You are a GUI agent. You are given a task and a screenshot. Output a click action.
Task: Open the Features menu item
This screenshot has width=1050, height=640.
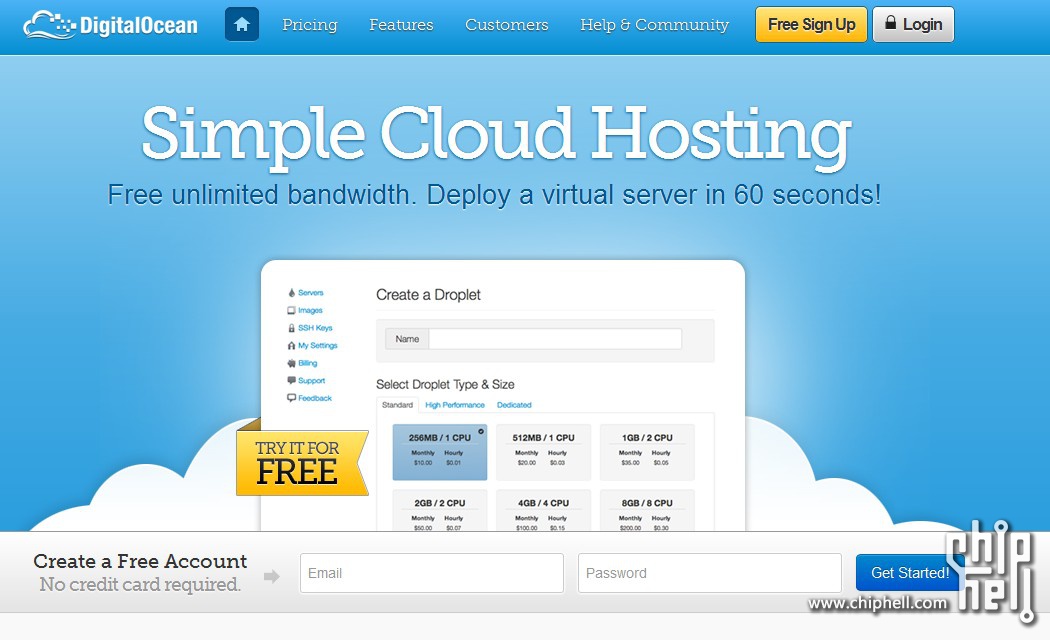(401, 25)
